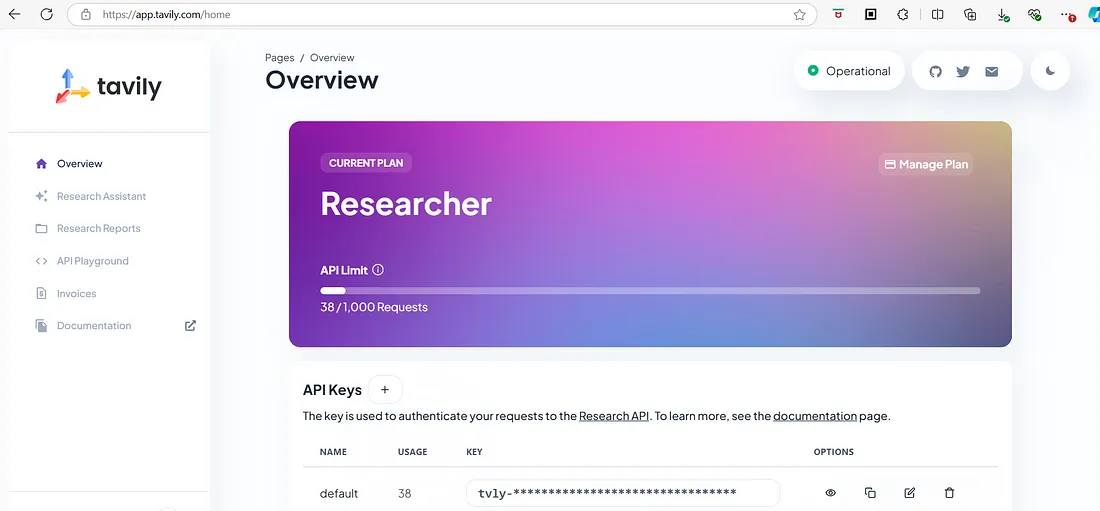
Task: Click the KEY column header
Action: click(474, 452)
